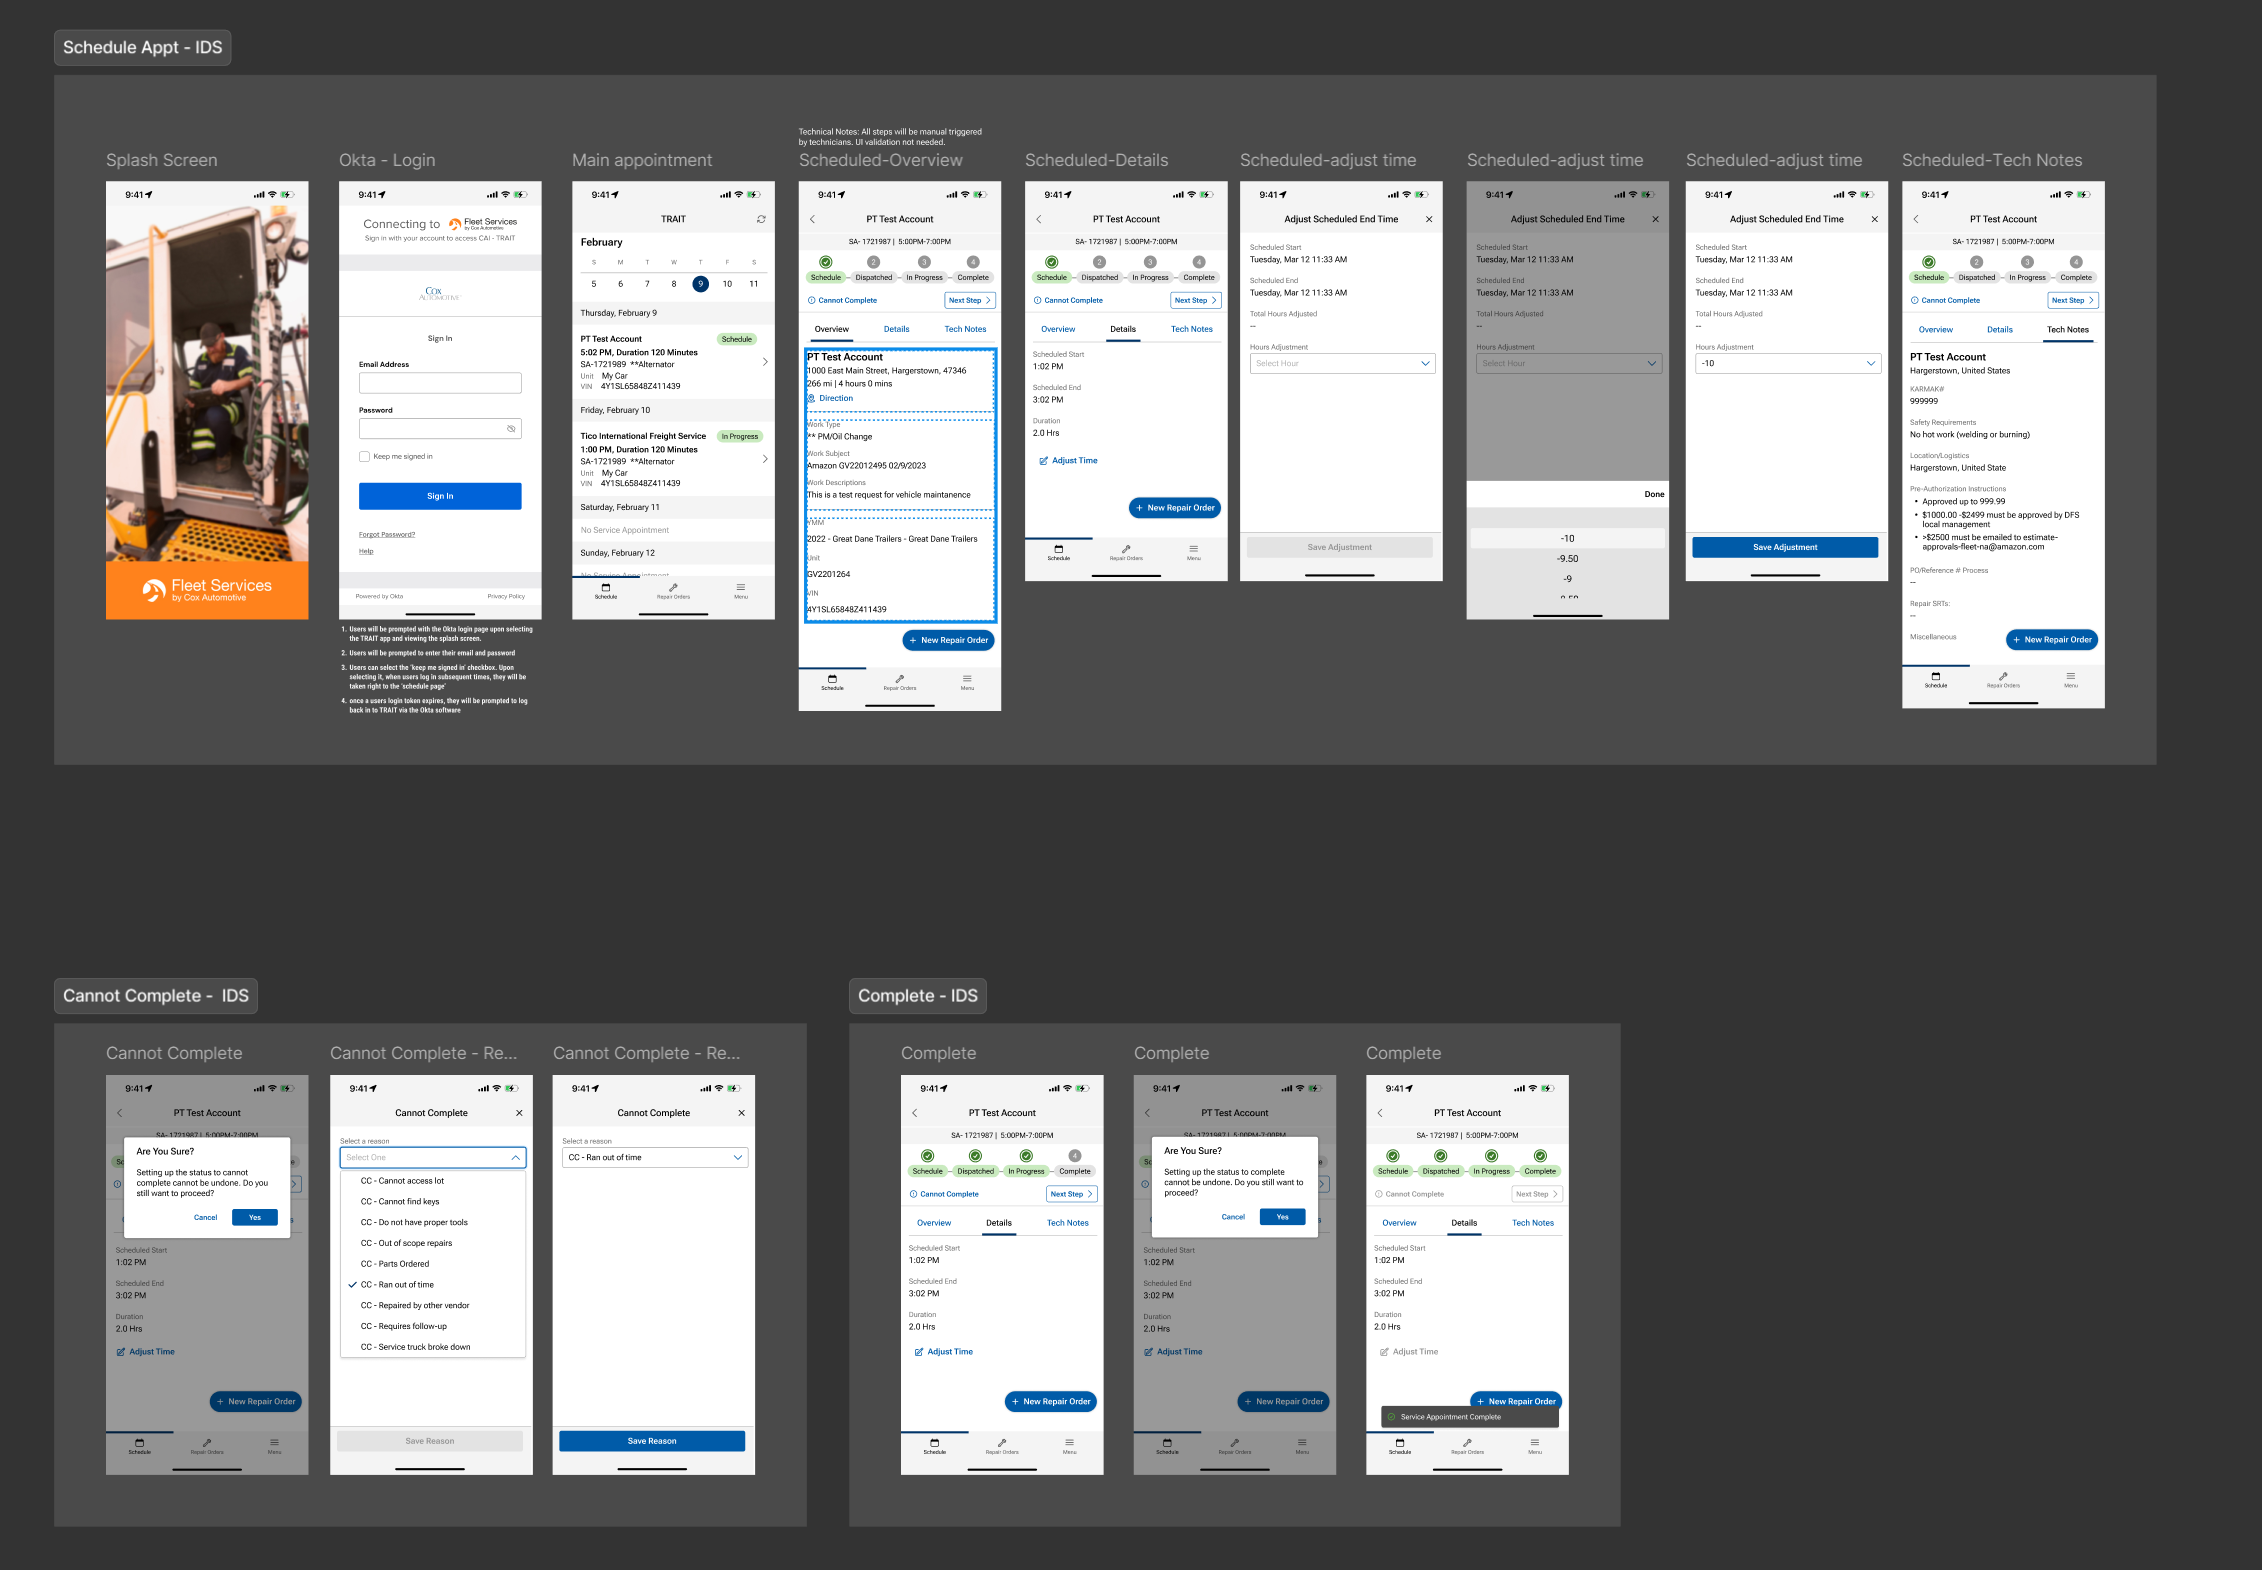Tap back arrow on Scheduled-Tech Notes screen header
This screenshot has height=1570, width=2262.
pos(1916,219)
